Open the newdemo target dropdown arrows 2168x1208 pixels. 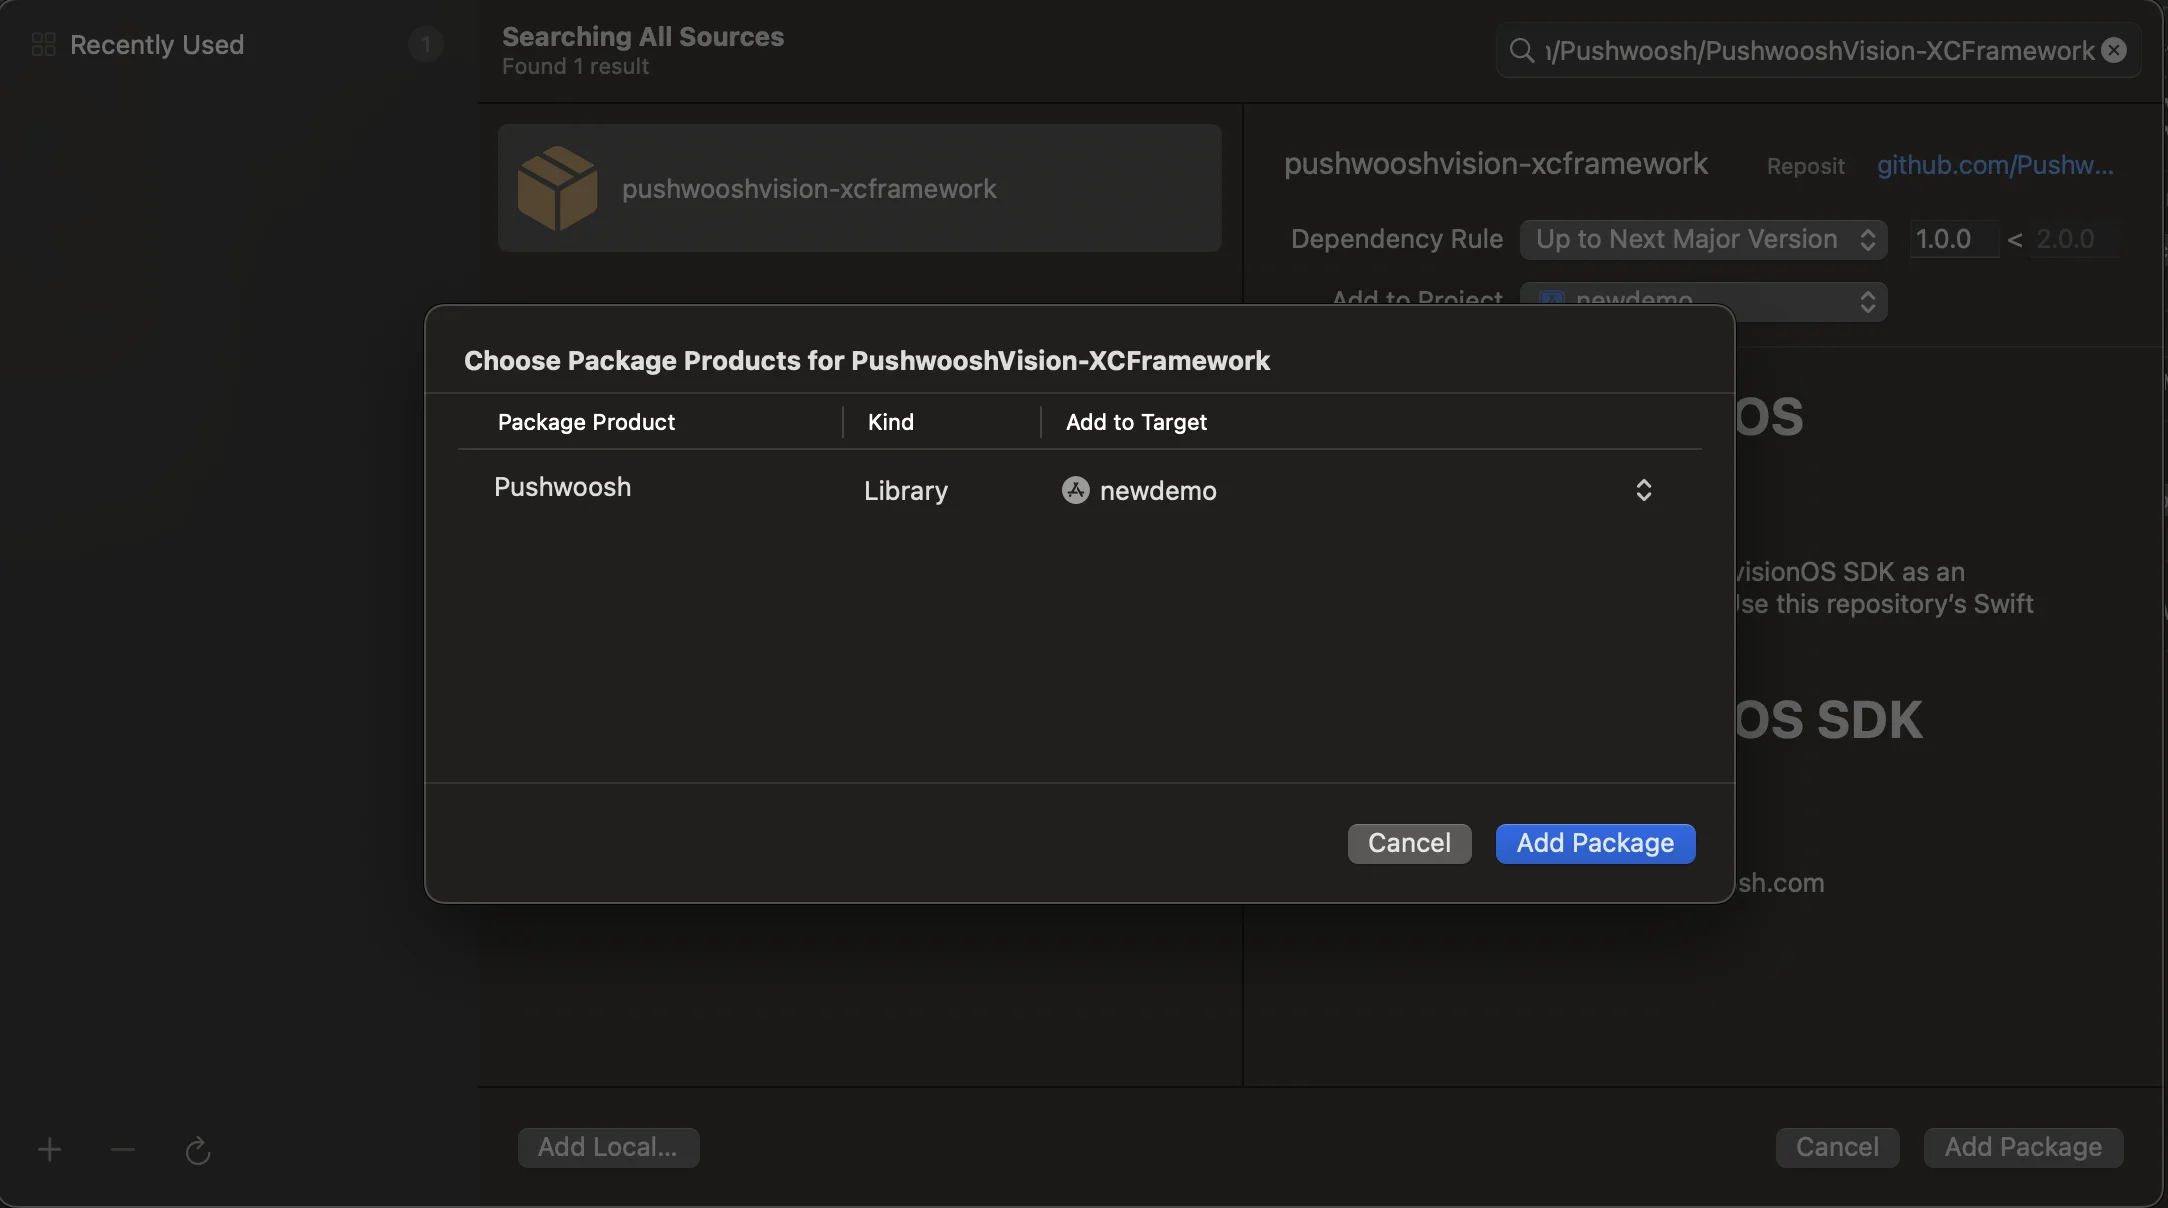(x=1643, y=490)
